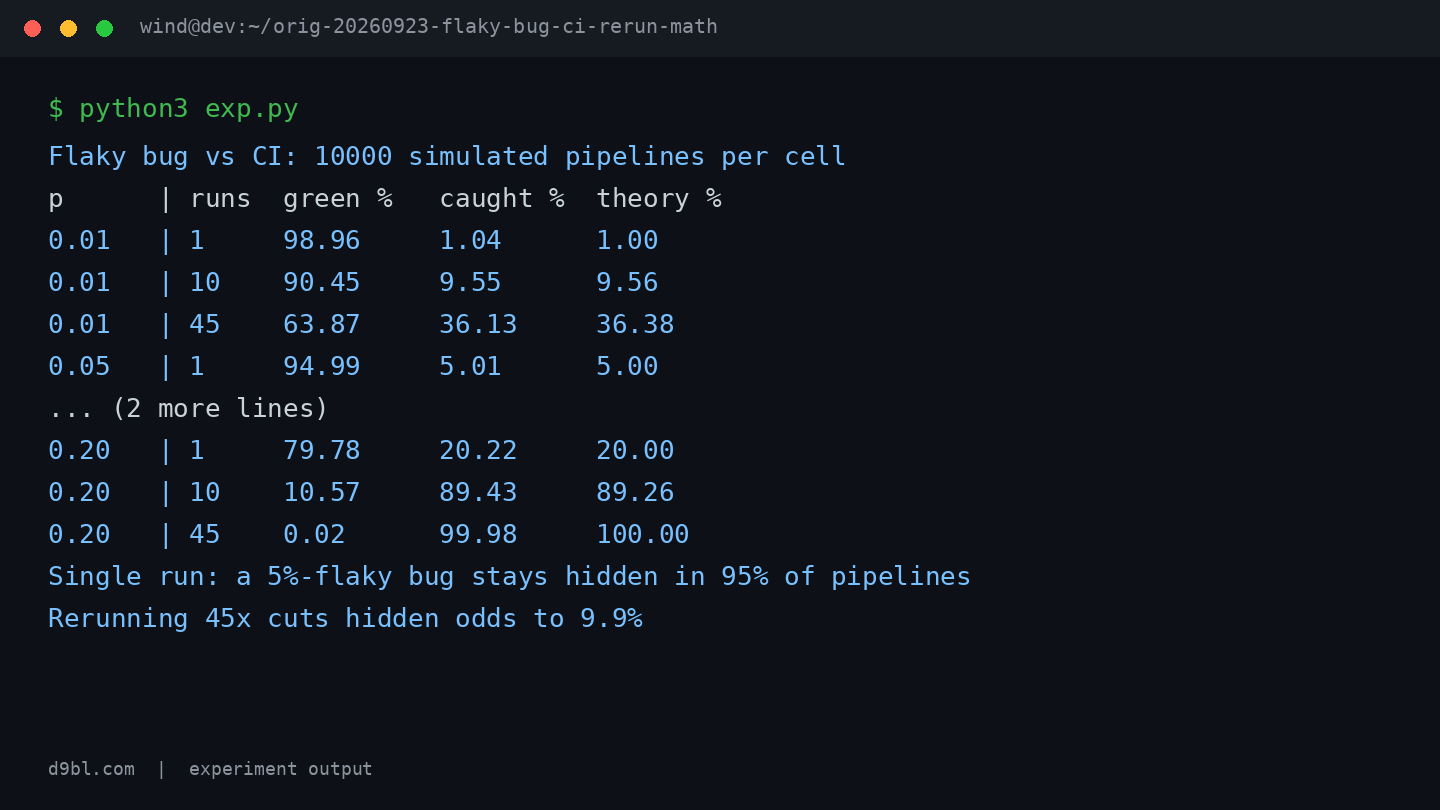Click the red close window button
1440x810 pixels.
click(32, 28)
